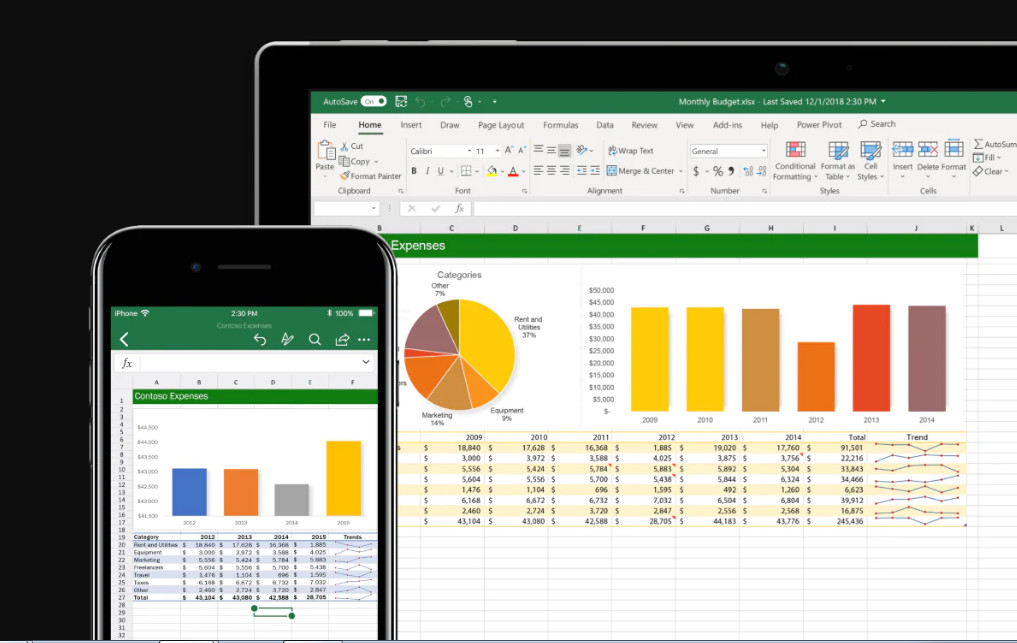Click the Clear eraser button
Viewport: 1017px width, 643px height.
pyautogui.click(x=990, y=171)
